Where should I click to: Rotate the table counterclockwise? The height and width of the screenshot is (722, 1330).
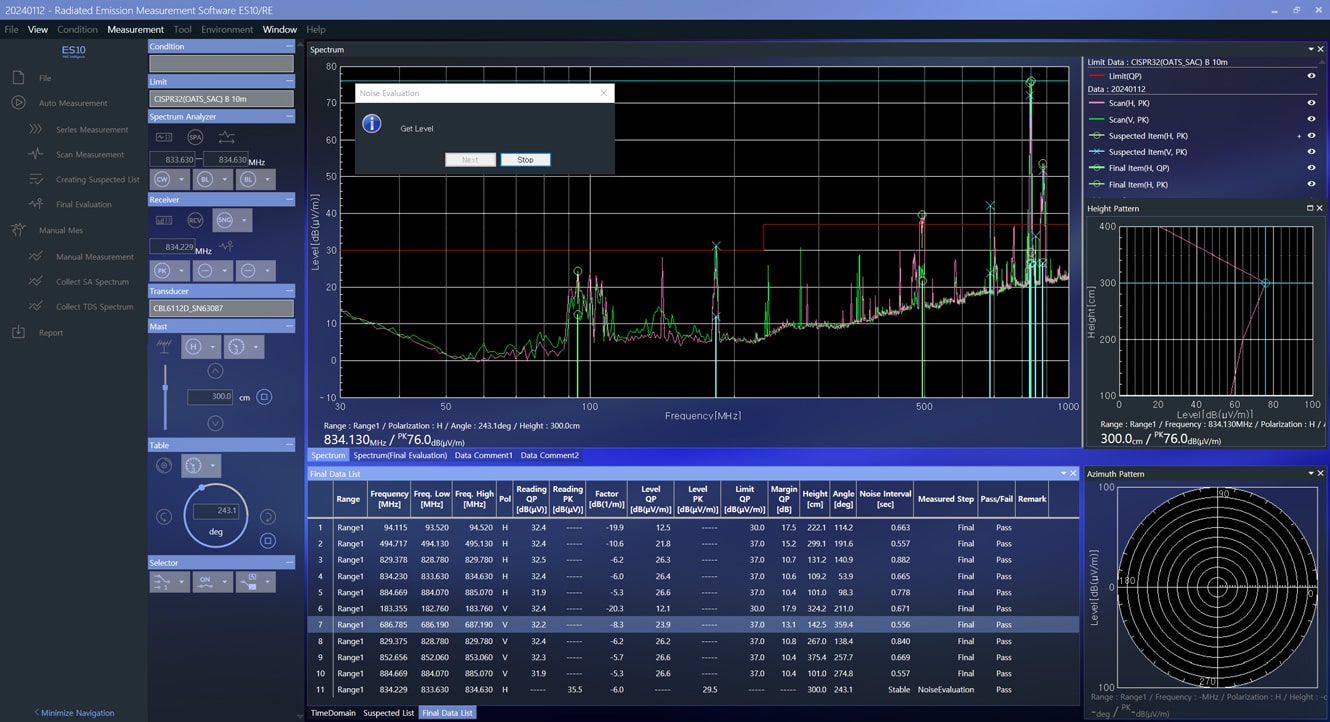(x=164, y=516)
